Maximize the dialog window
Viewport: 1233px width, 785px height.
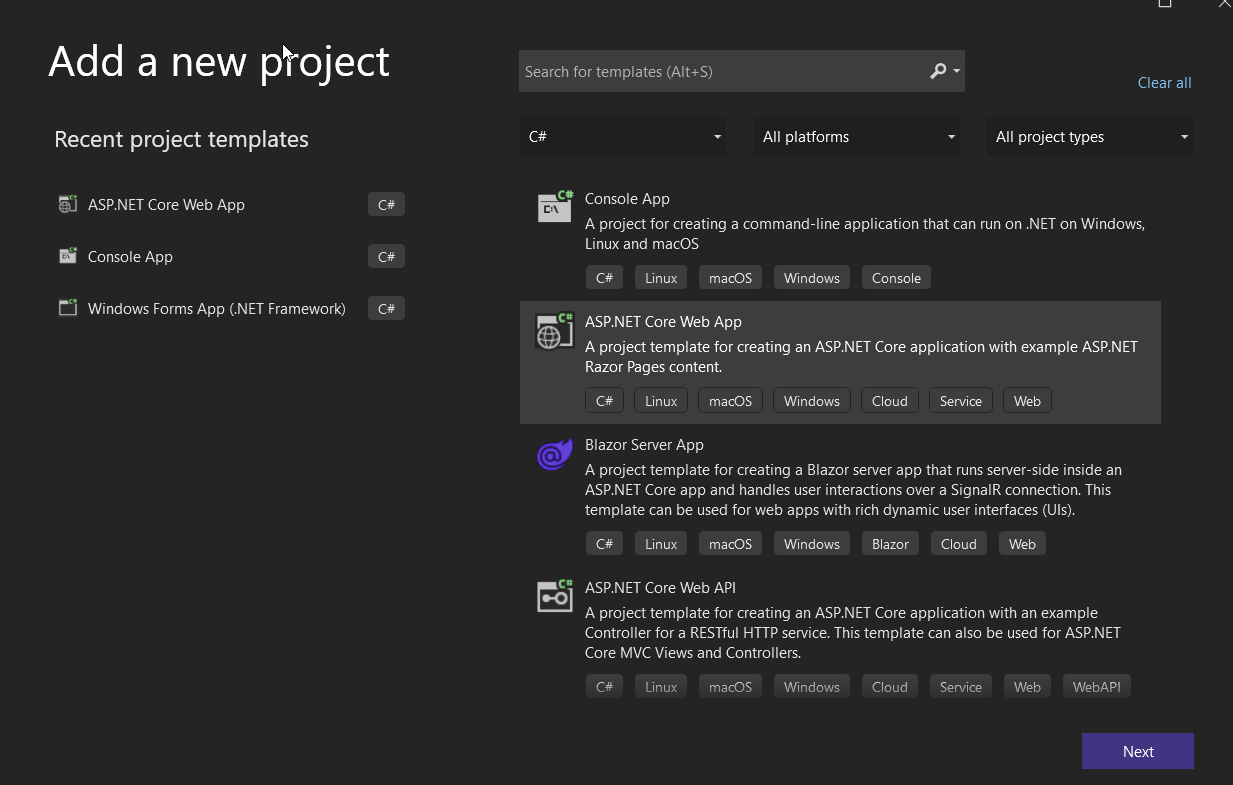coord(1165,4)
